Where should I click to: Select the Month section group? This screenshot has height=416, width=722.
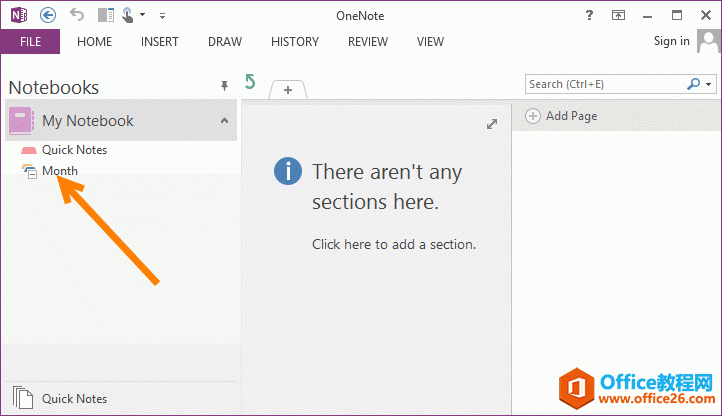coord(60,171)
